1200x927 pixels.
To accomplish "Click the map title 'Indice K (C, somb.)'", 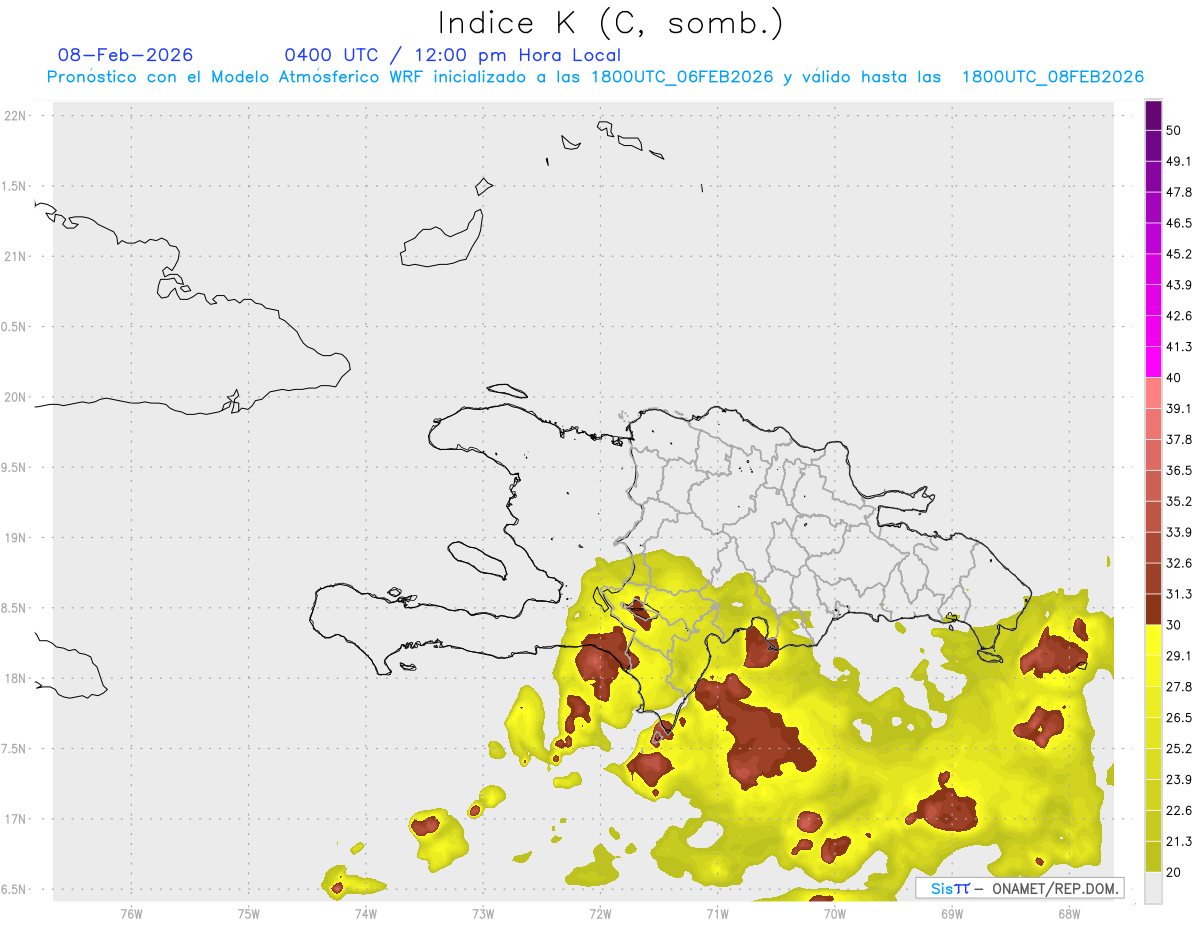I will (x=610, y=23).
